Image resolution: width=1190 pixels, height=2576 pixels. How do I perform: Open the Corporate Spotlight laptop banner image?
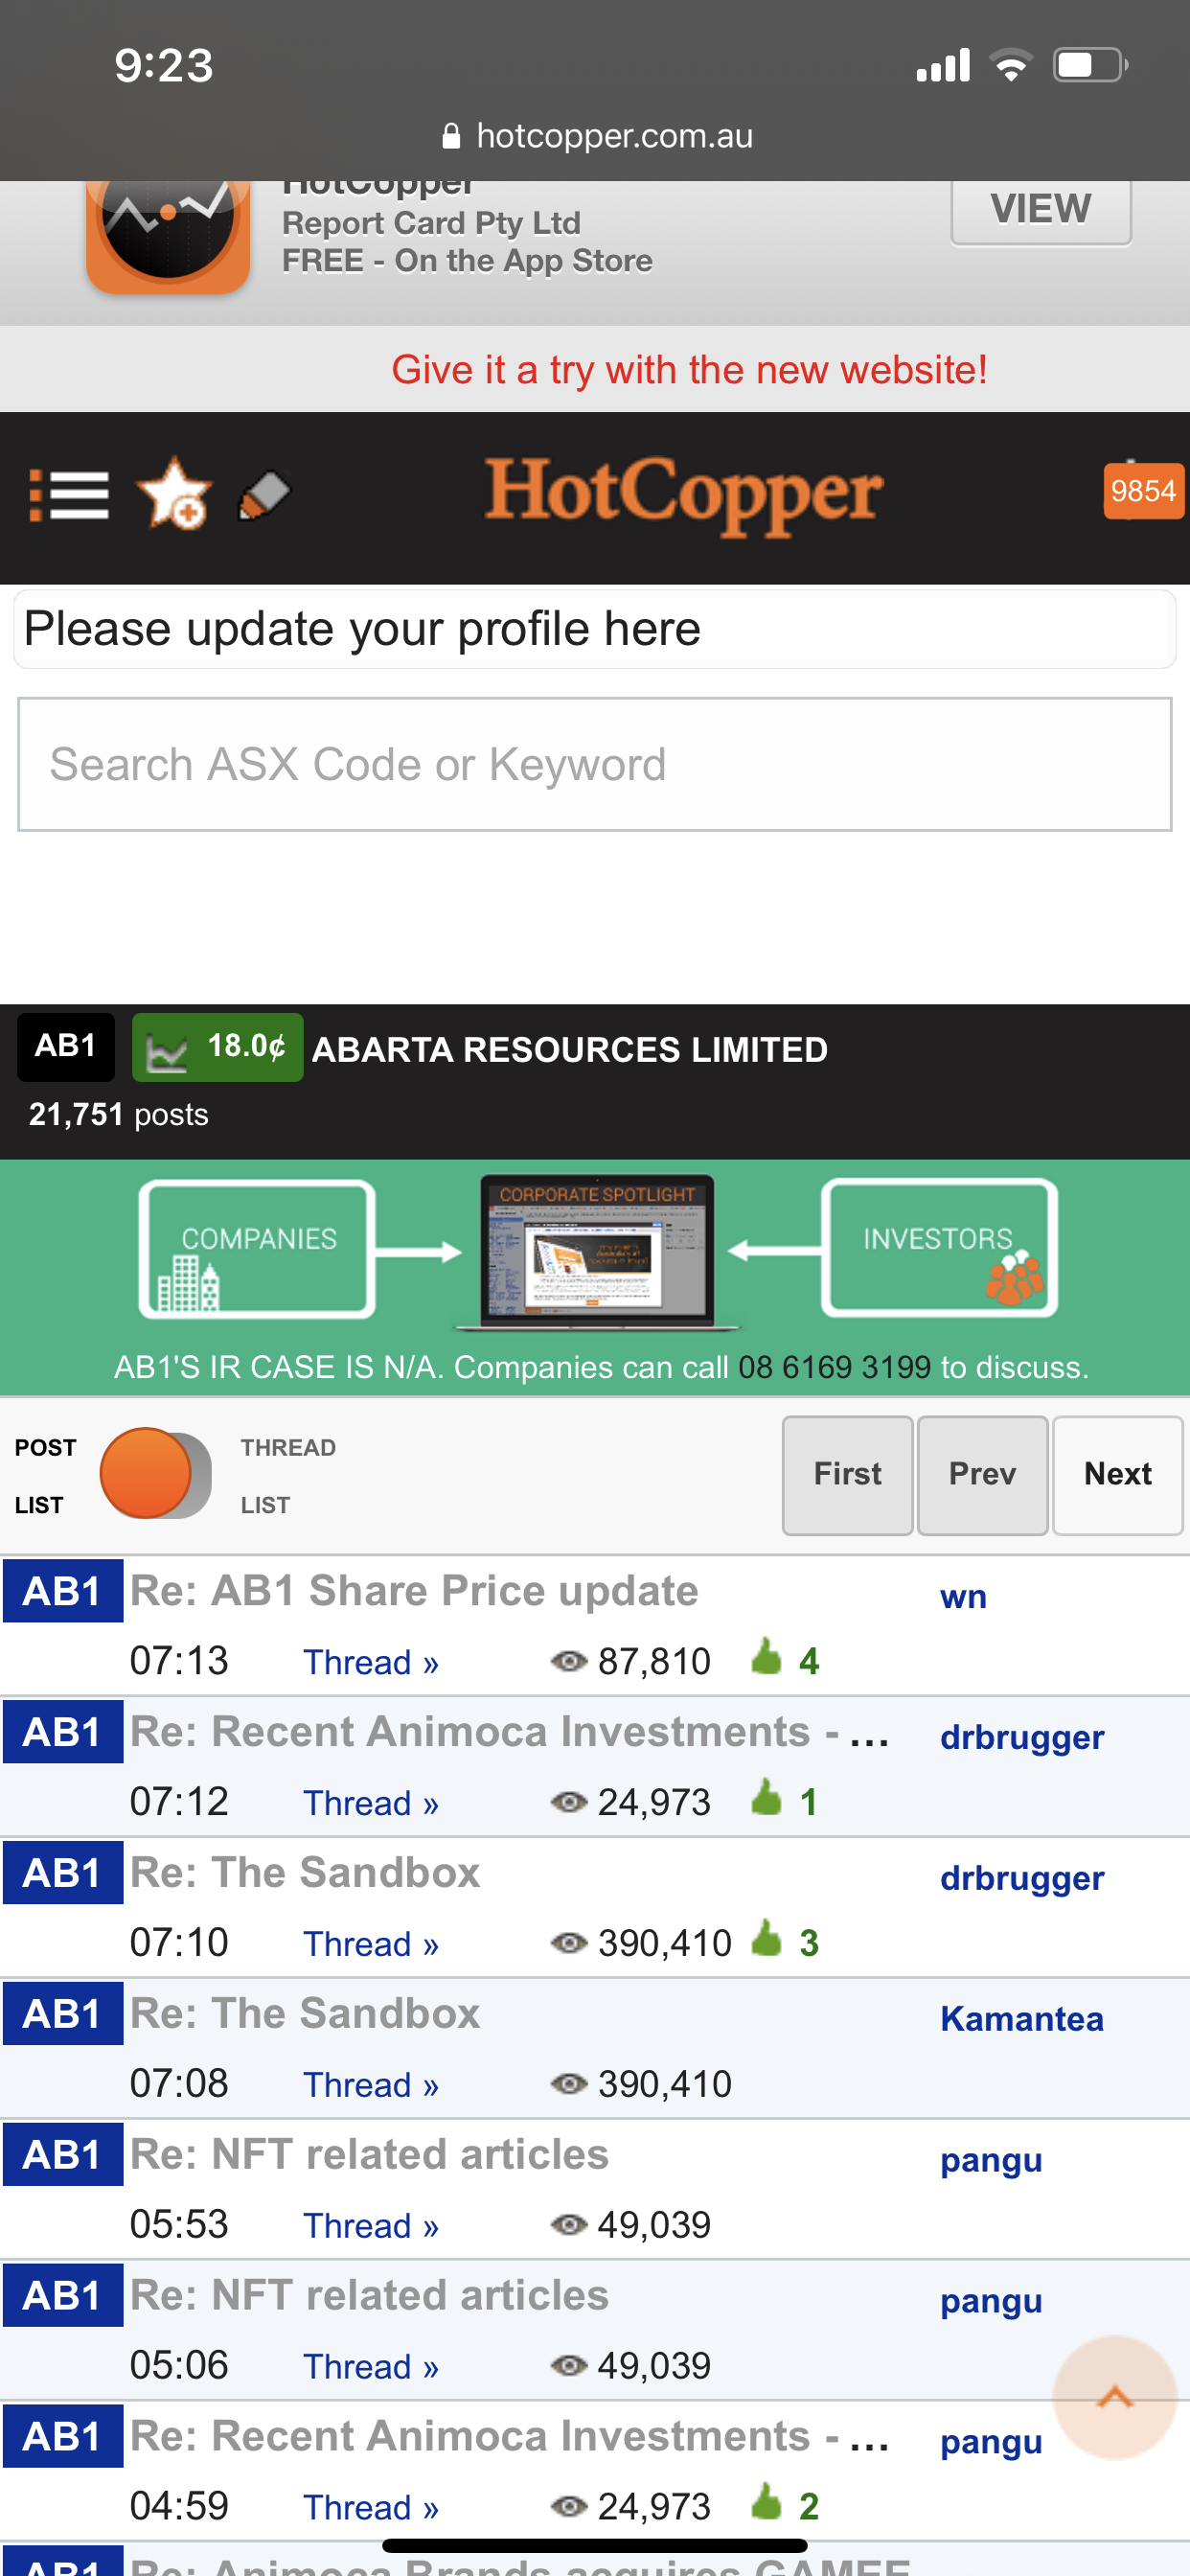[x=598, y=1252]
